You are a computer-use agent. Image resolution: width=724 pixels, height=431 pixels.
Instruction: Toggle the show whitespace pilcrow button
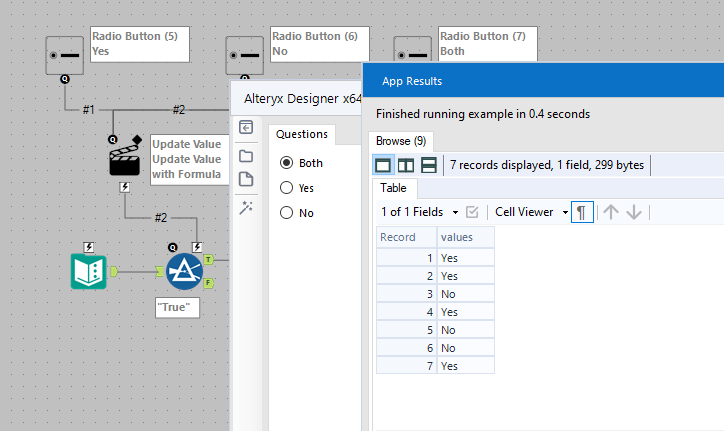pyautogui.click(x=582, y=212)
